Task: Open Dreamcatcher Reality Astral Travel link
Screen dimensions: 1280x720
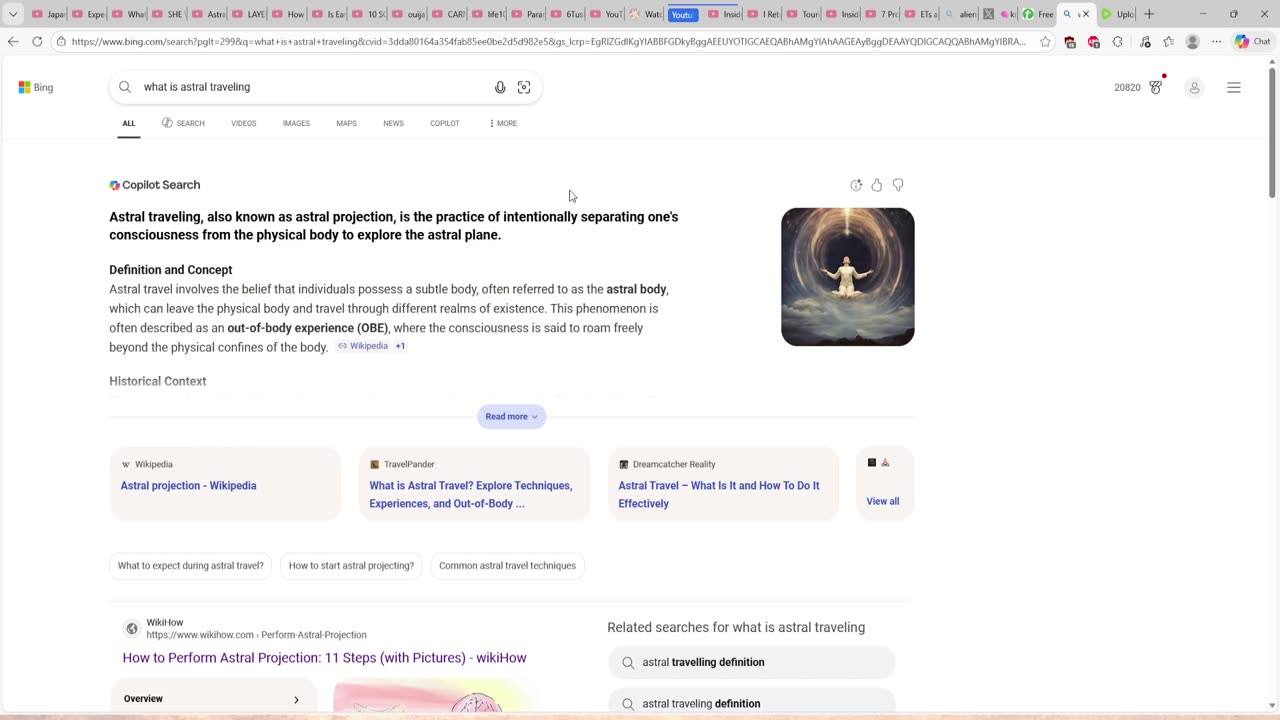Action: click(719, 495)
